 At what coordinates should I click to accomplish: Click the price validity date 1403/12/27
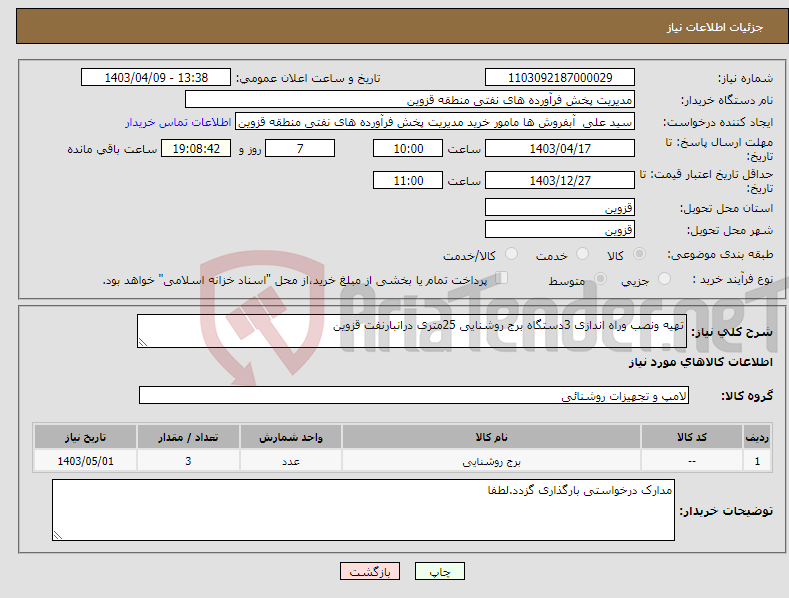(x=560, y=180)
